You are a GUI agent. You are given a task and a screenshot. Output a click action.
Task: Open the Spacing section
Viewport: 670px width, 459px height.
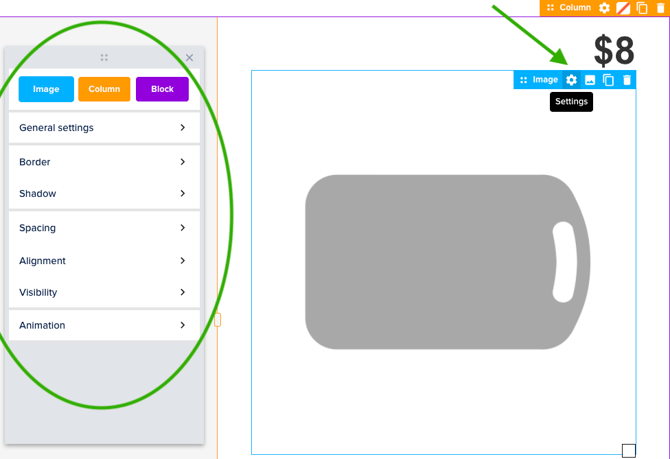pos(104,228)
